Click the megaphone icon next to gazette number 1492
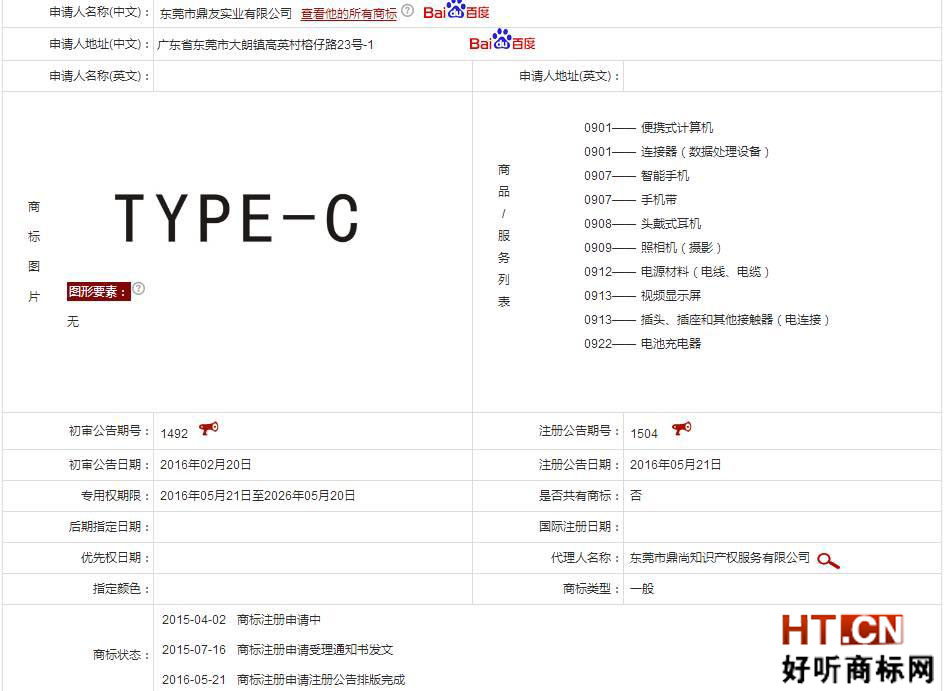This screenshot has width=951, height=691. coord(206,428)
